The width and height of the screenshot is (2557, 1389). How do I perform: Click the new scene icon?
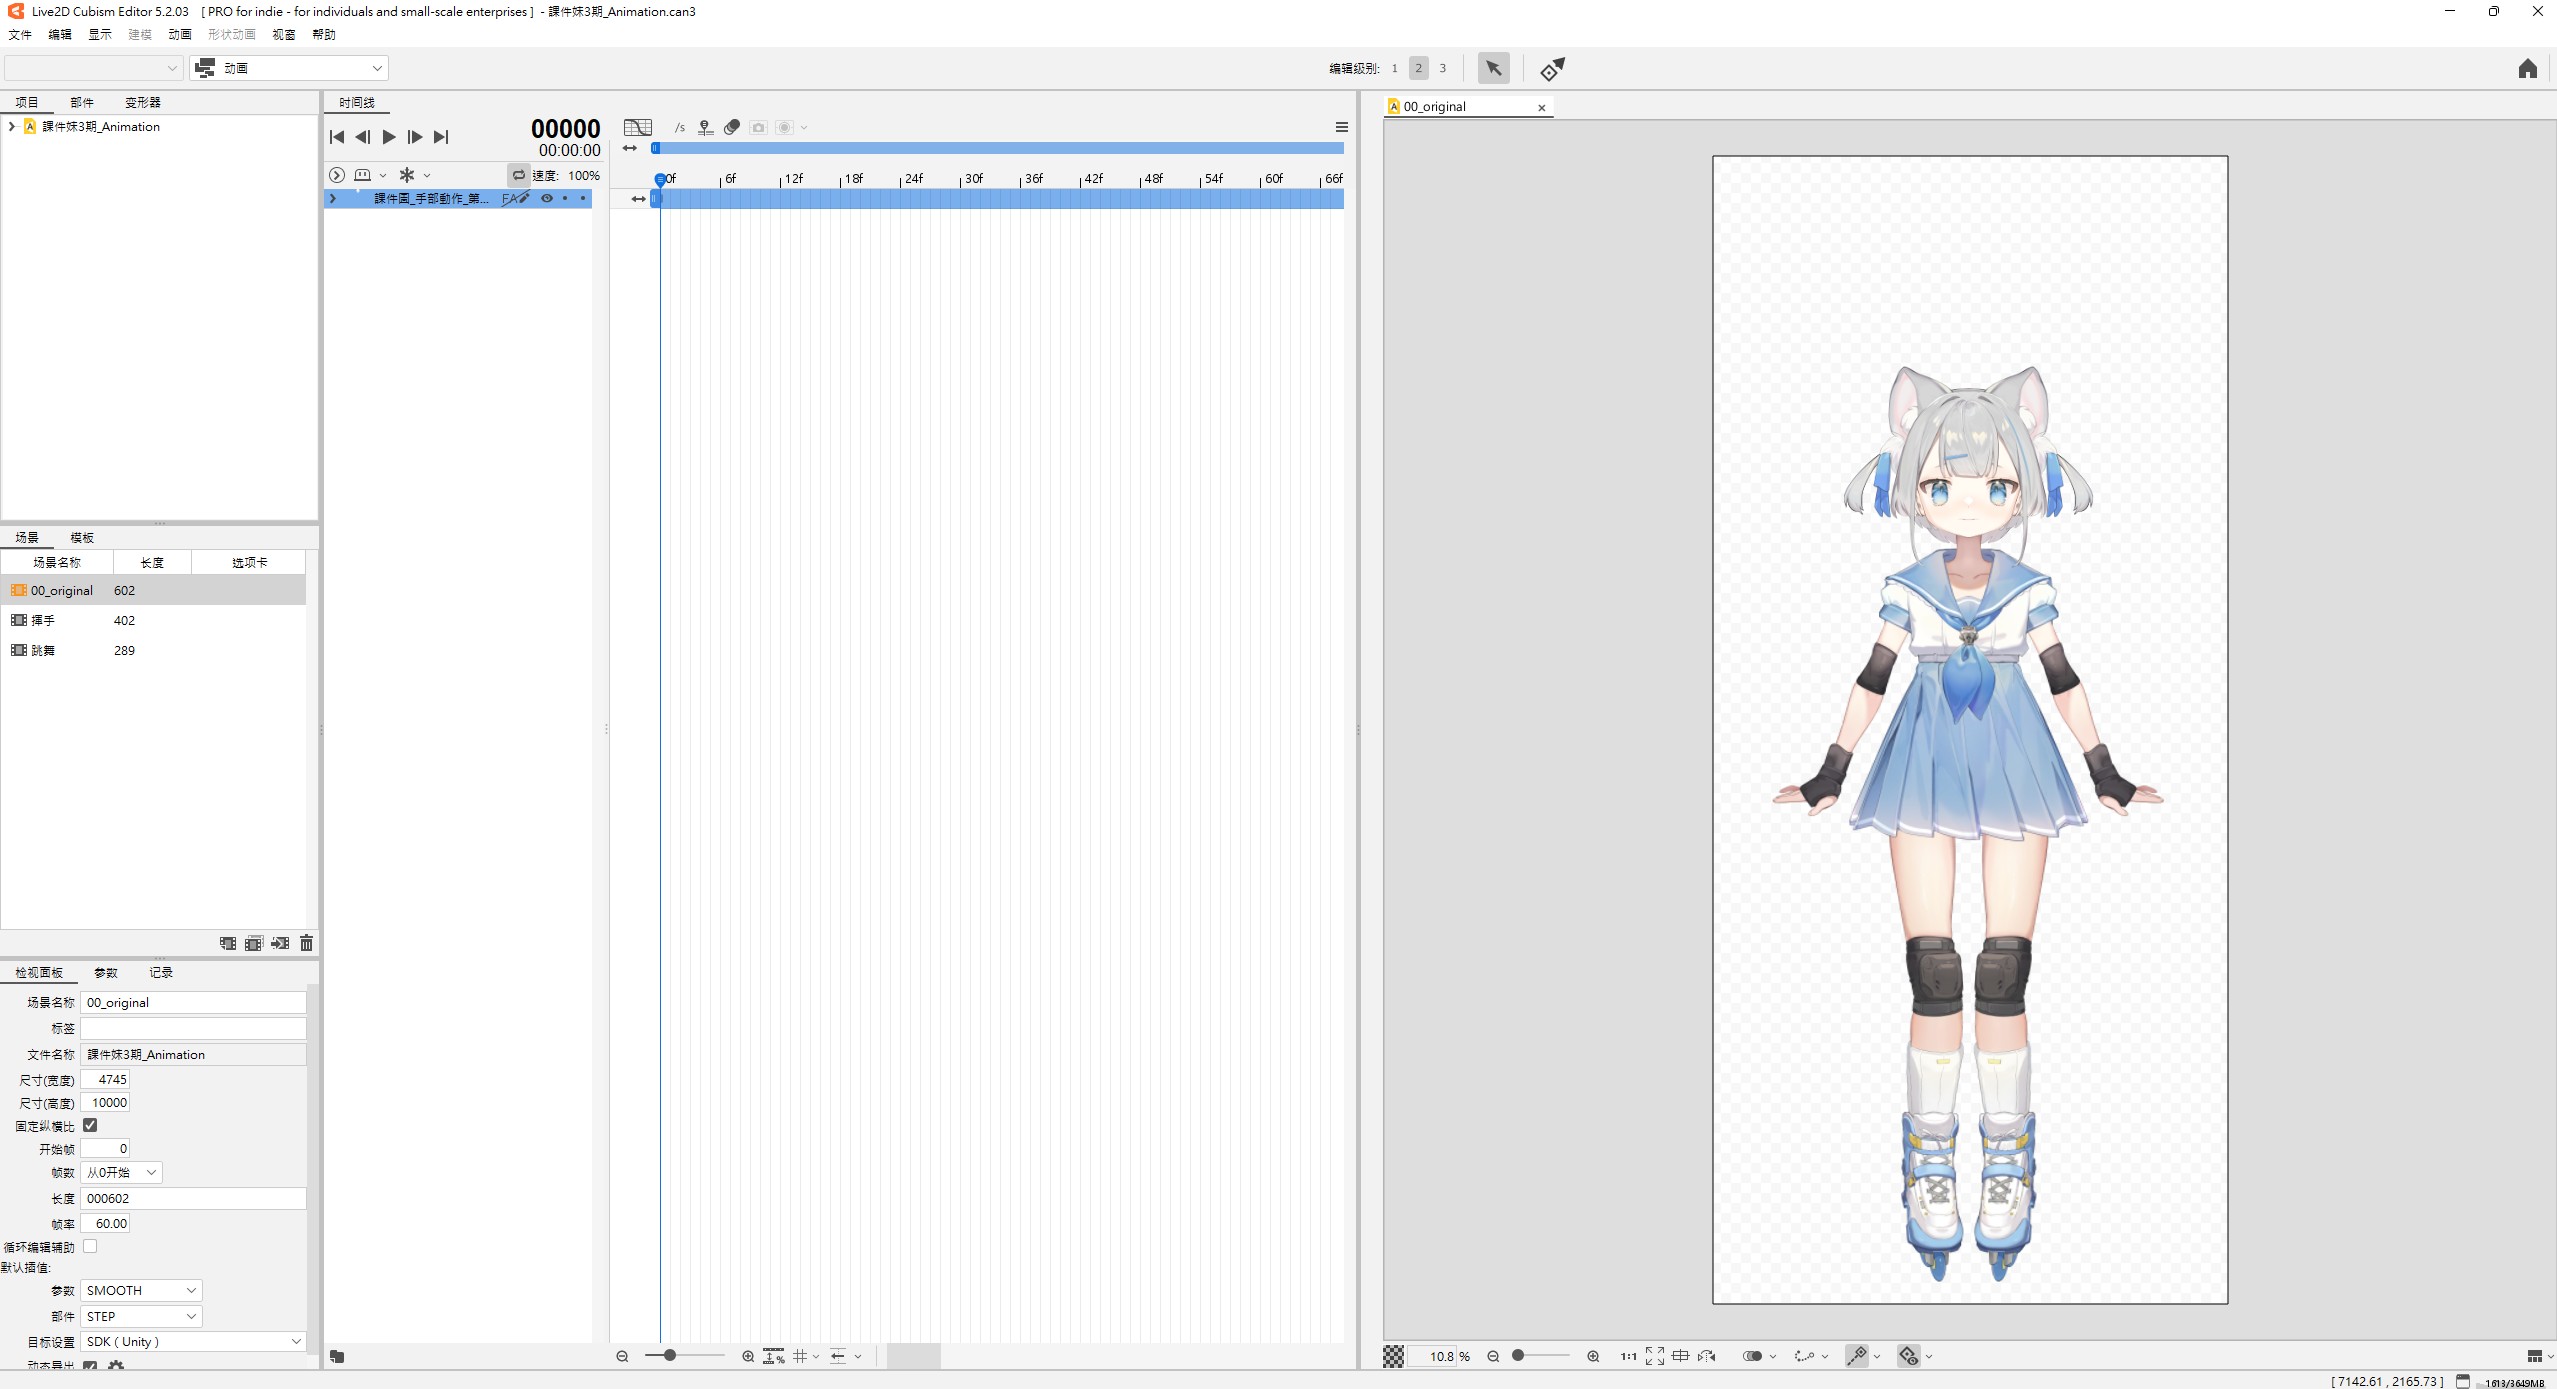coord(228,943)
